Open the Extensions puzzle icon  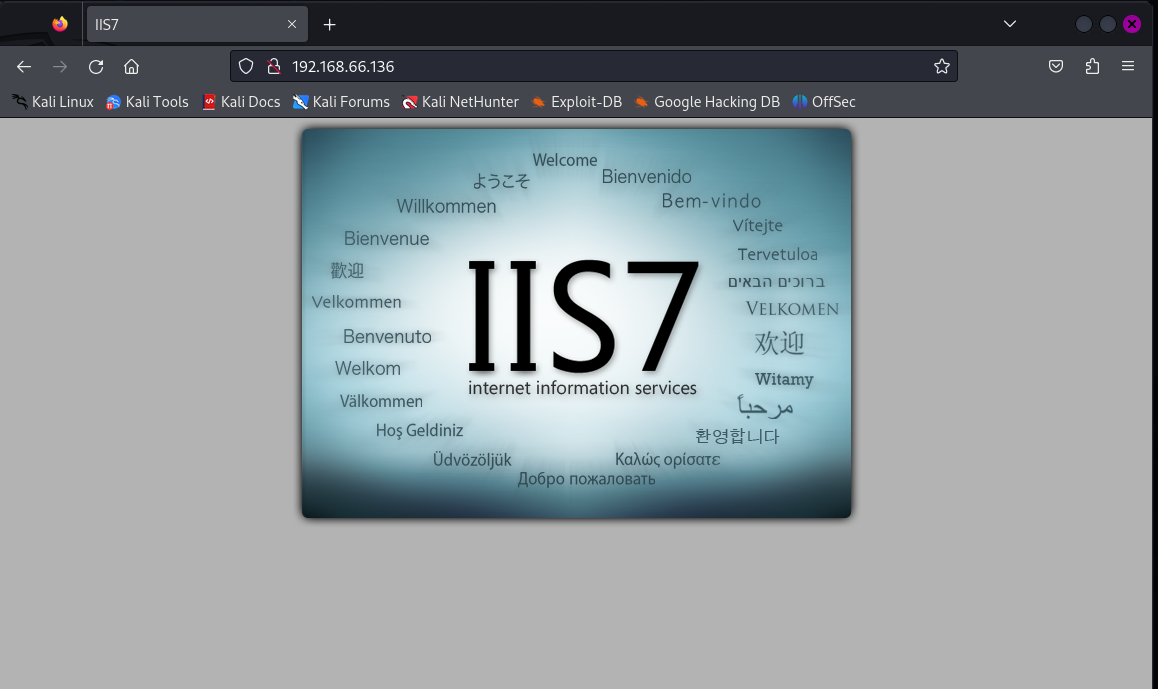1092,66
